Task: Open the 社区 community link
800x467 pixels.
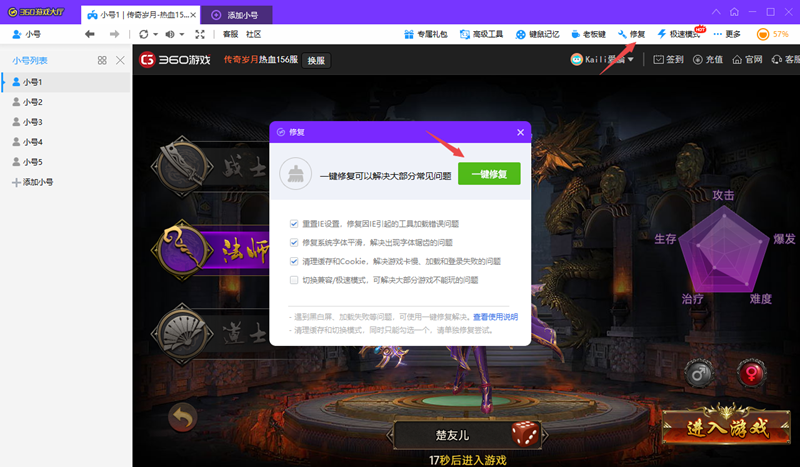Action: (254, 34)
